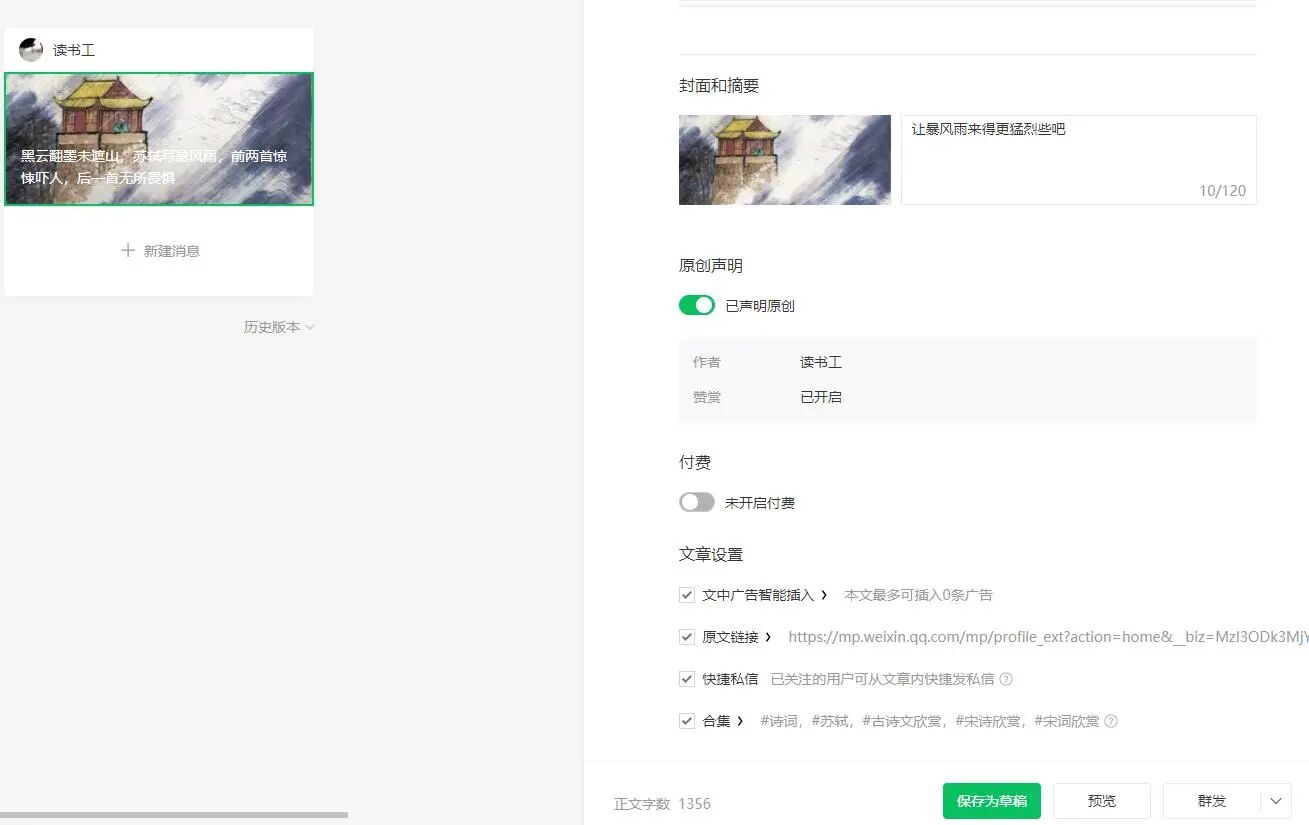
Task: Click the 正文字数 1356 counter
Action: [662, 804]
